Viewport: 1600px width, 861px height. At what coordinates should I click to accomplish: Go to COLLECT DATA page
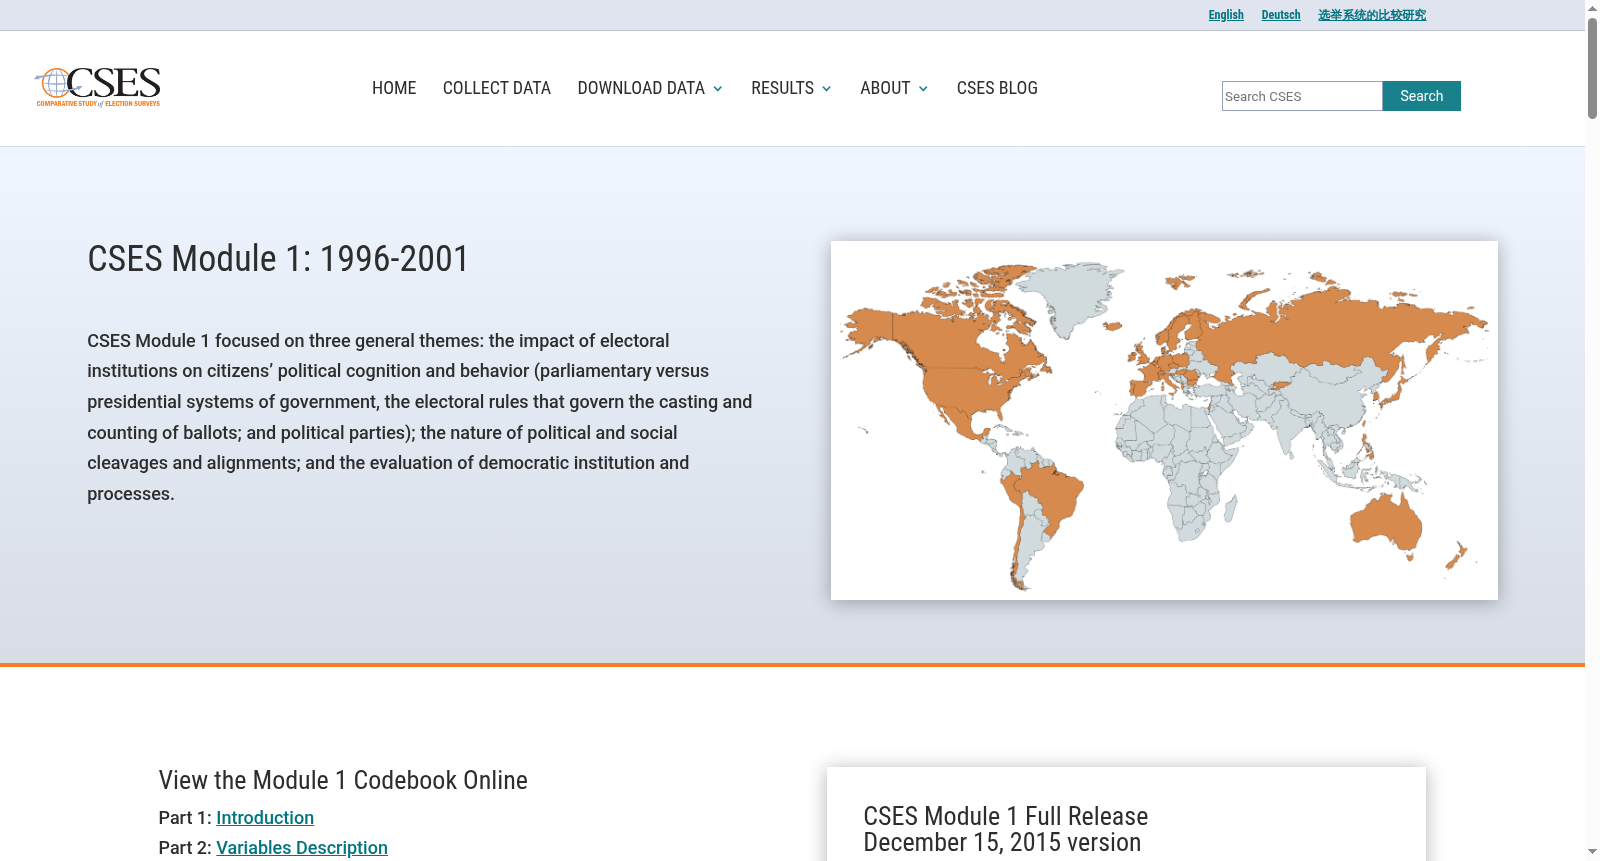click(x=497, y=88)
